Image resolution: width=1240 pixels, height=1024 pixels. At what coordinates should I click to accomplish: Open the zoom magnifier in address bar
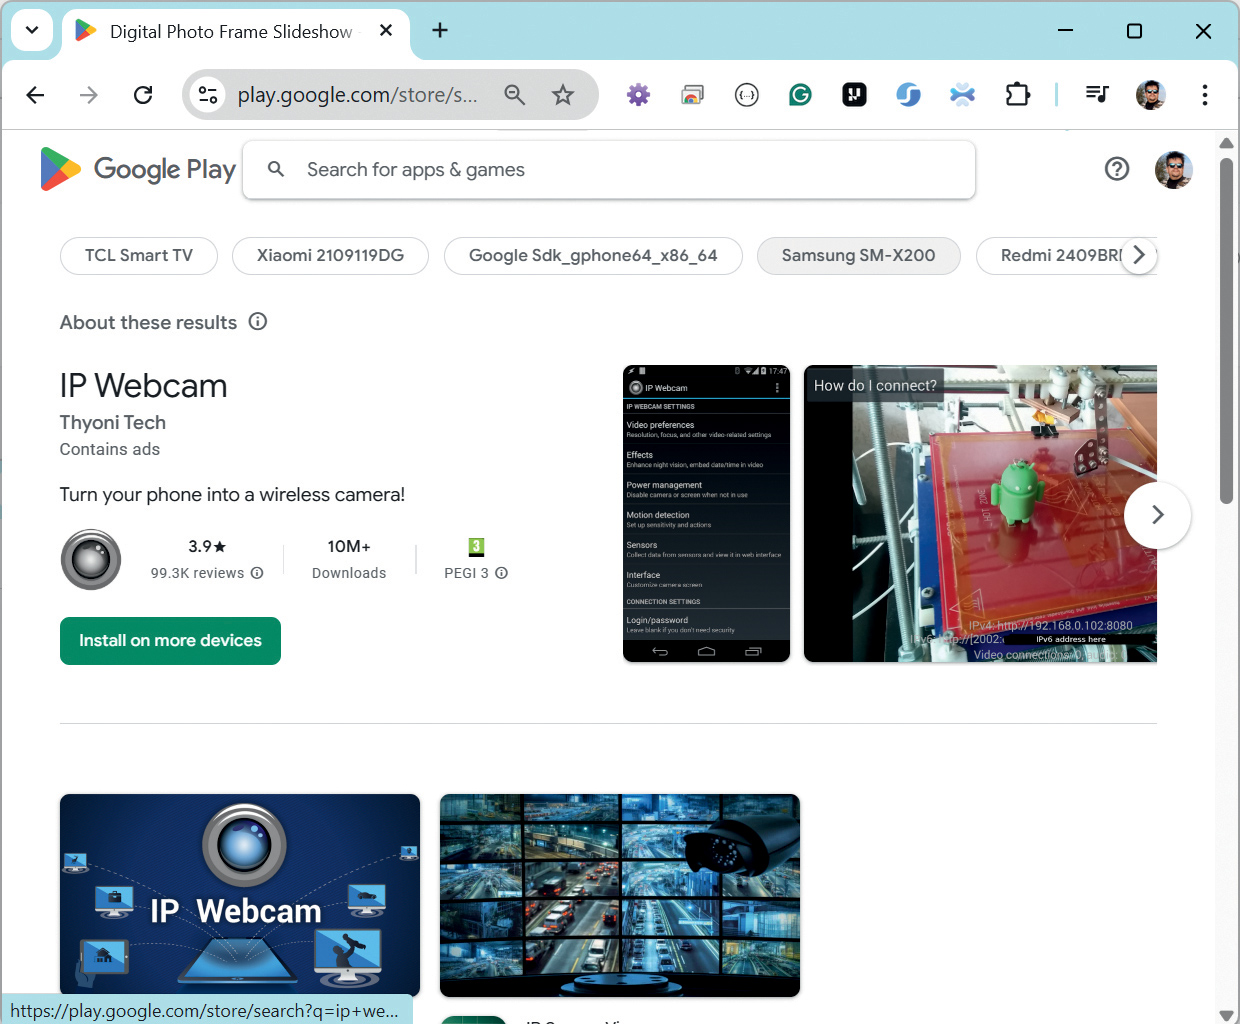point(515,95)
